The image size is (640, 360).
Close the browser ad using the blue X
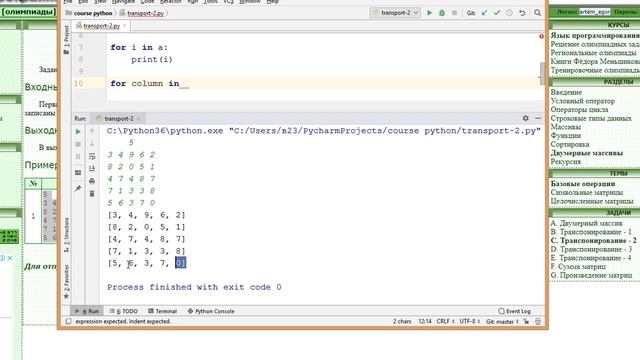pos(10,258)
